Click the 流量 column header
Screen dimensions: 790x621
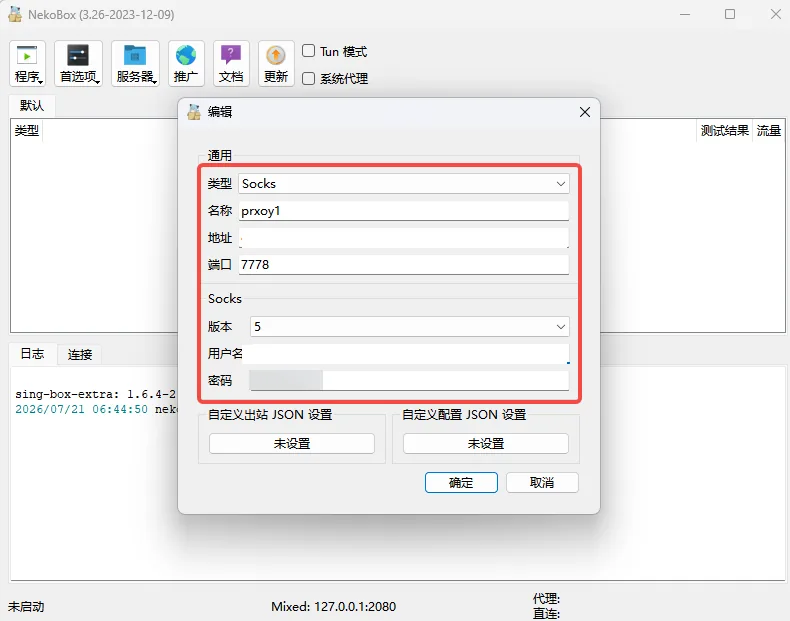(x=769, y=131)
